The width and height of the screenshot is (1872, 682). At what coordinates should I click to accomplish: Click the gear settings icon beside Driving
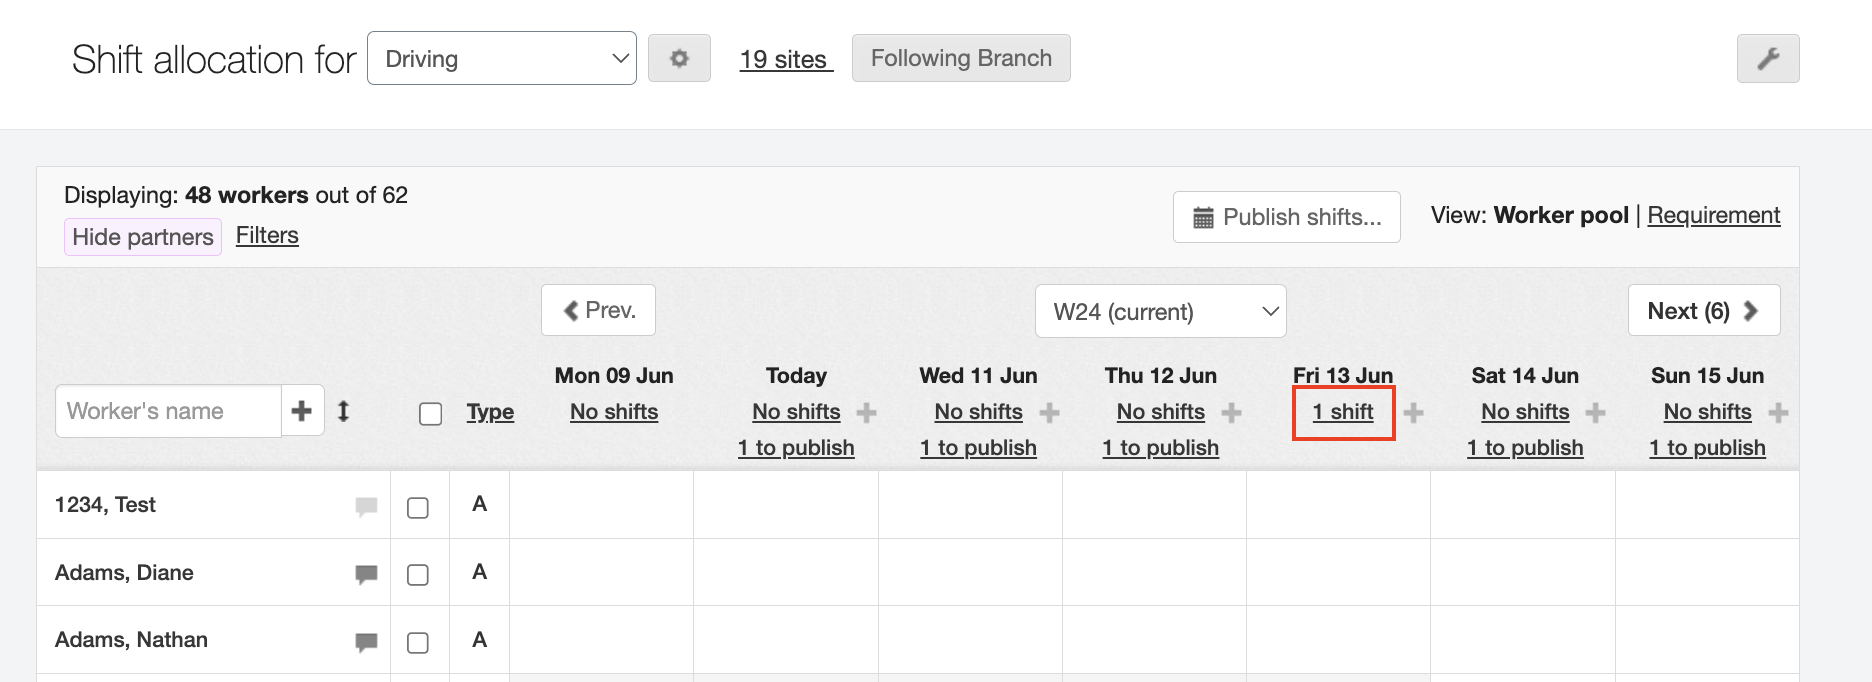pos(679,59)
